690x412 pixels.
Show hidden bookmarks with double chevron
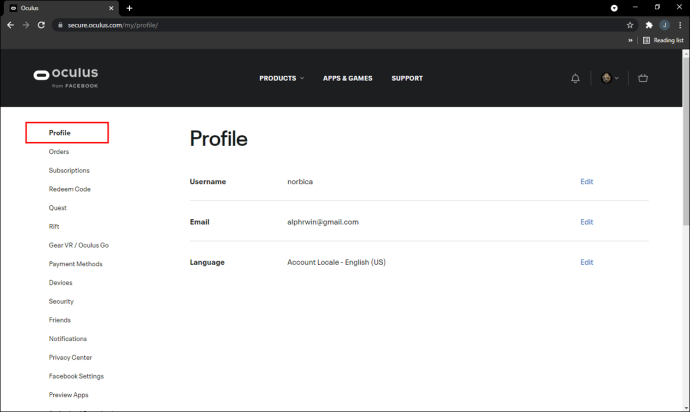click(630, 40)
